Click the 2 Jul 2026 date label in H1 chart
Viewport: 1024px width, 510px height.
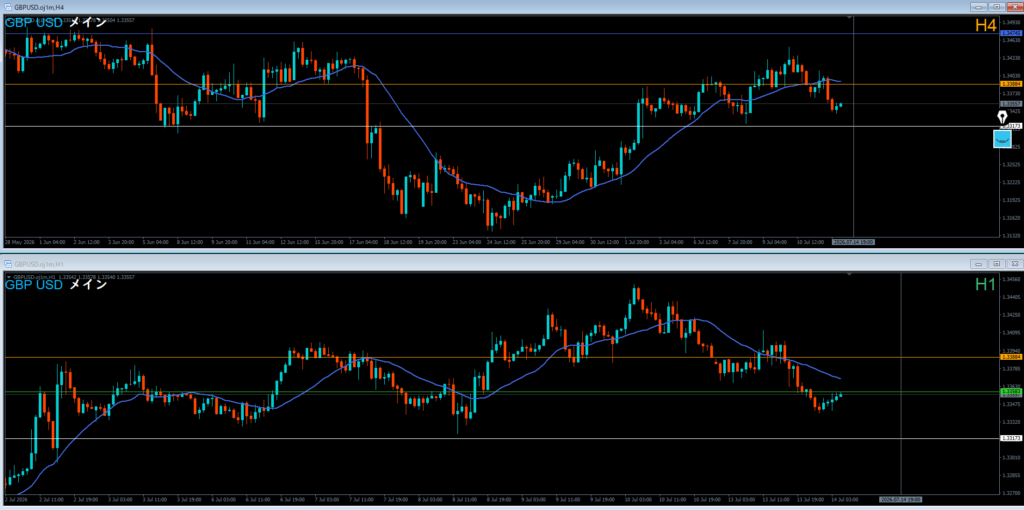tap(16, 499)
